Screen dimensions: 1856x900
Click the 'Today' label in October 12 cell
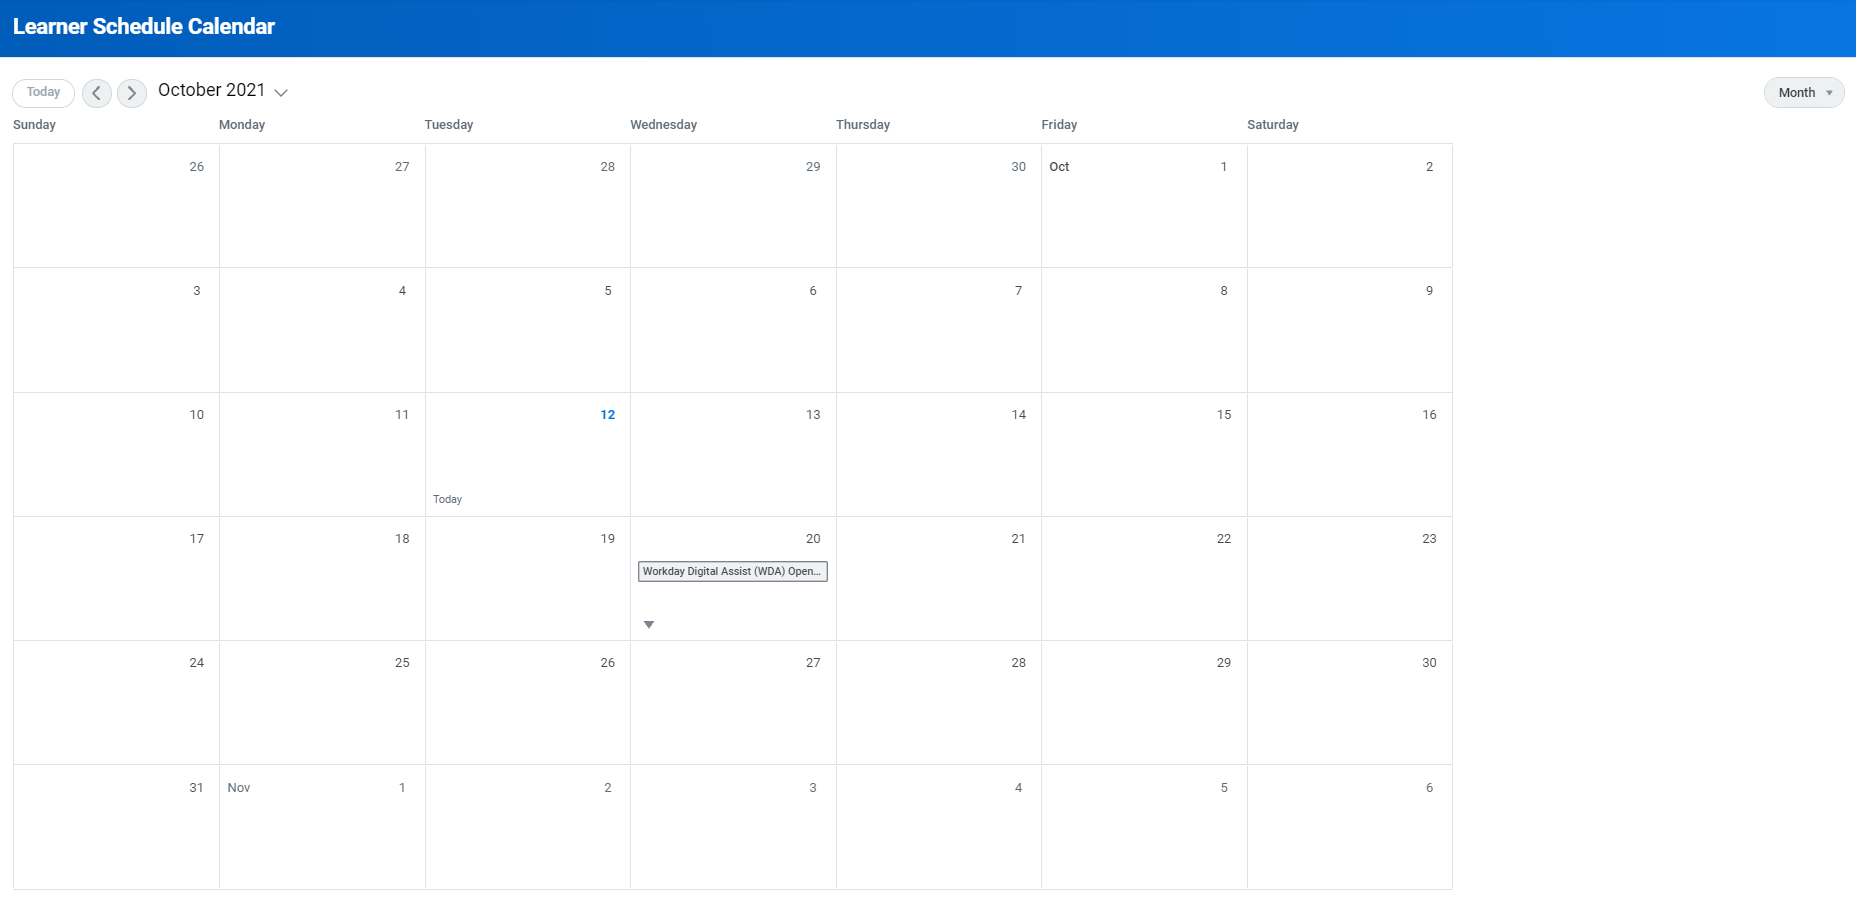coord(447,499)
